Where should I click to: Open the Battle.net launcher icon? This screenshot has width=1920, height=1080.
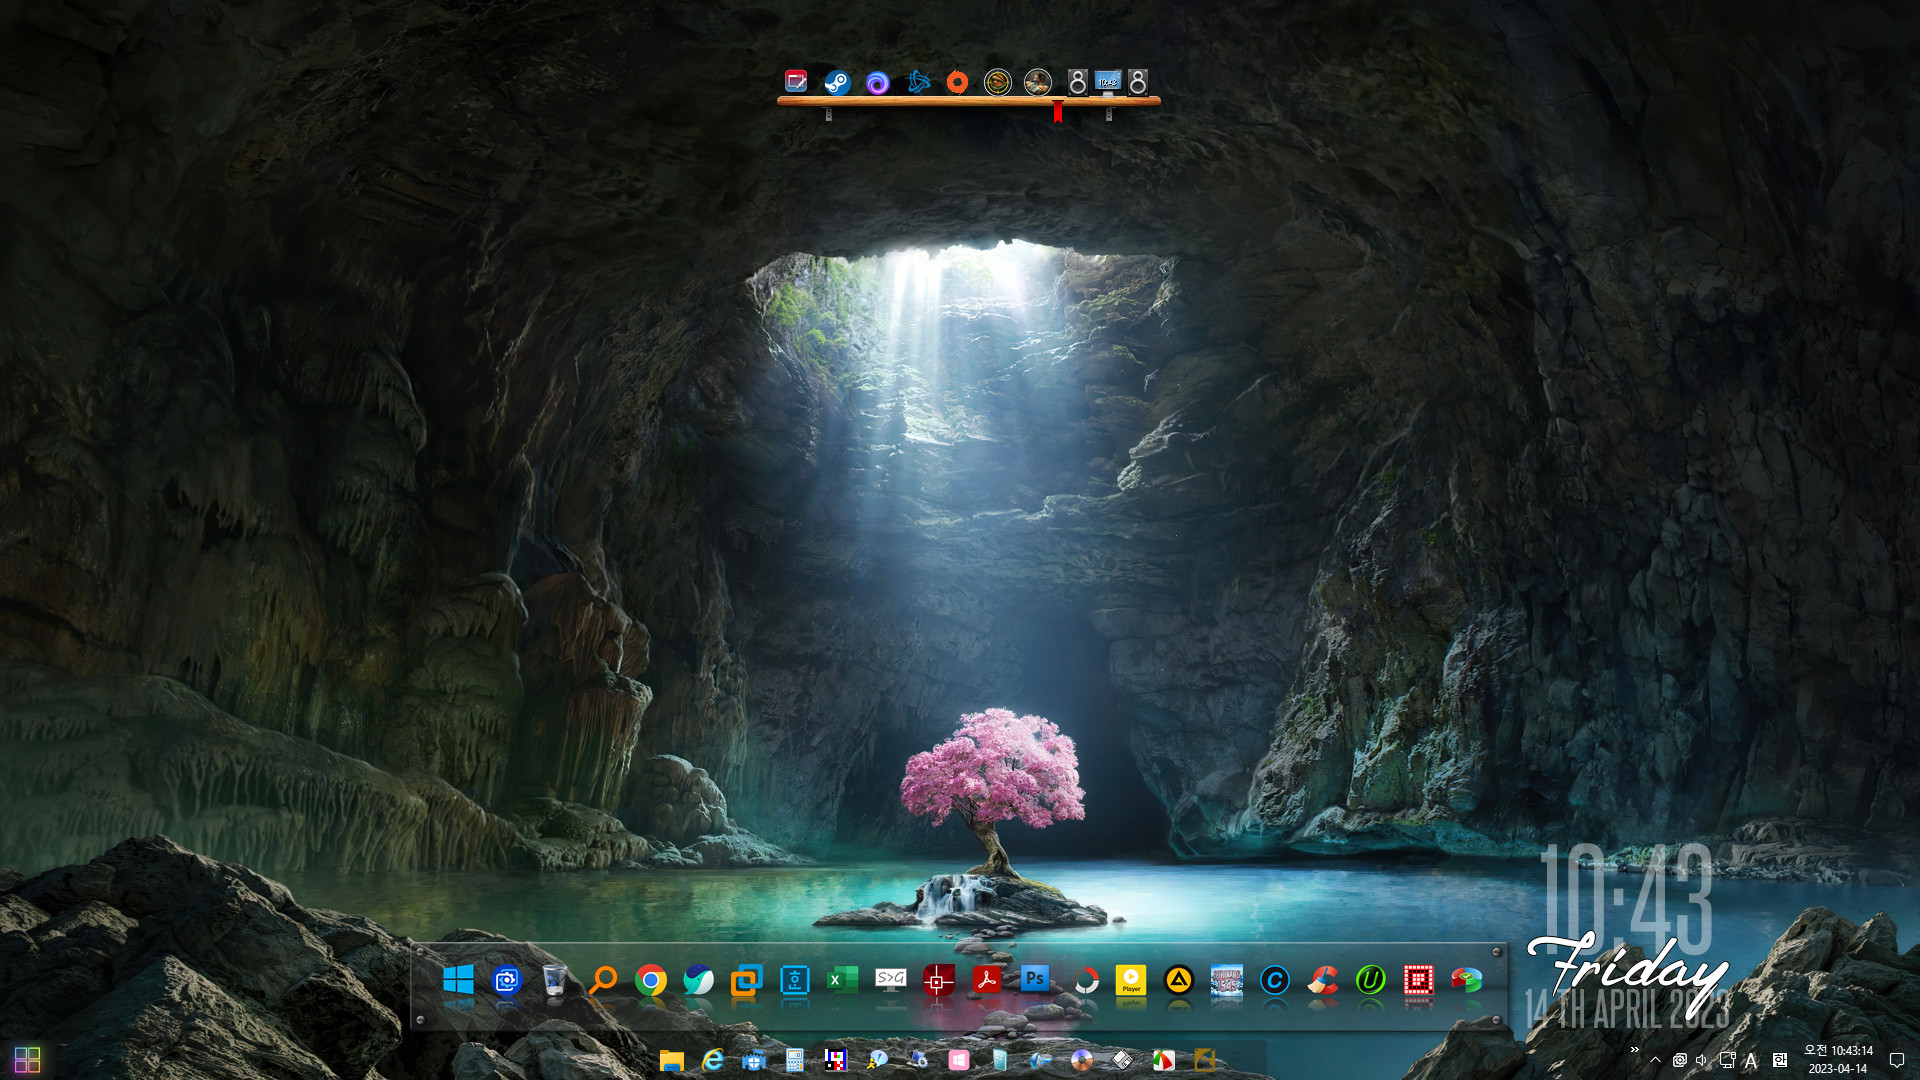(917, 82)
